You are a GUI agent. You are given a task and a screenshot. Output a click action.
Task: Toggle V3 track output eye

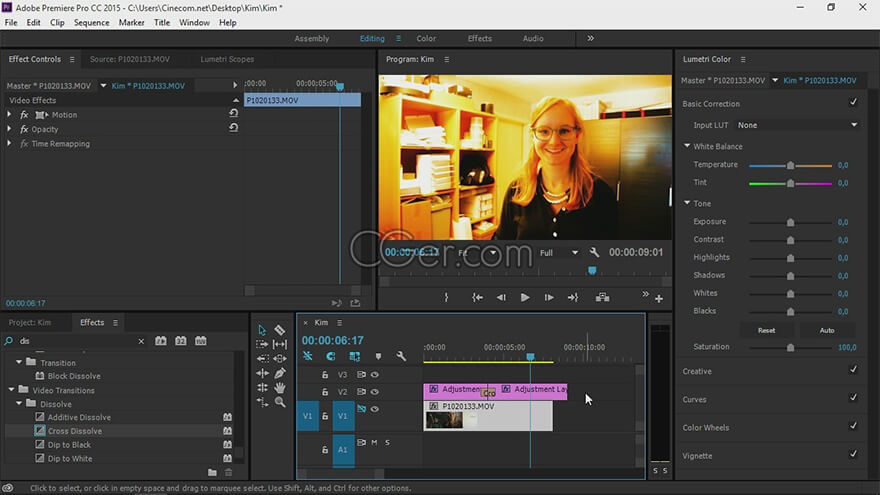tap(375, 375)
